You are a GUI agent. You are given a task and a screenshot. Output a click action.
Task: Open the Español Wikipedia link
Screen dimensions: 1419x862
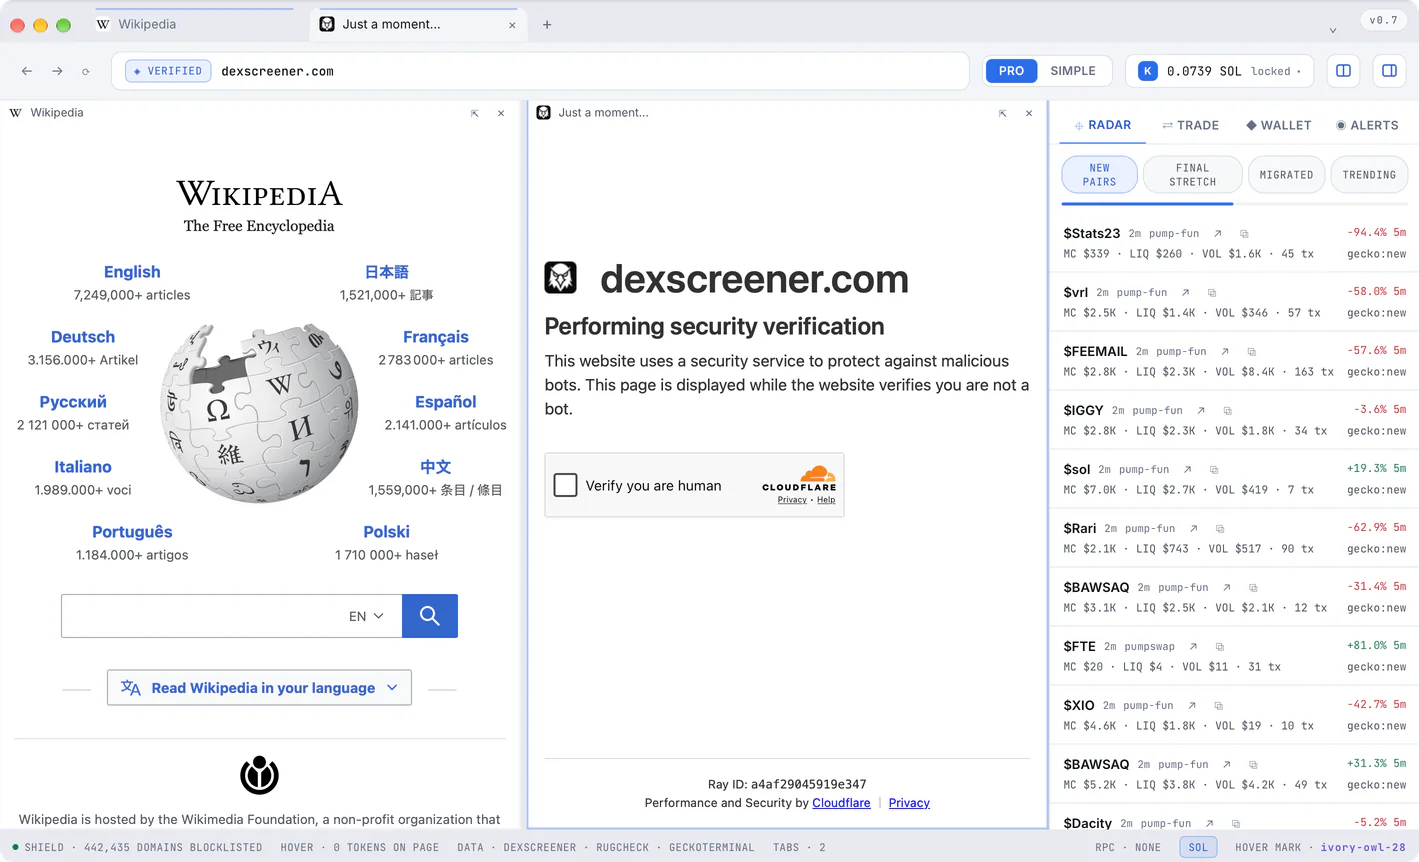pos(446,402)
